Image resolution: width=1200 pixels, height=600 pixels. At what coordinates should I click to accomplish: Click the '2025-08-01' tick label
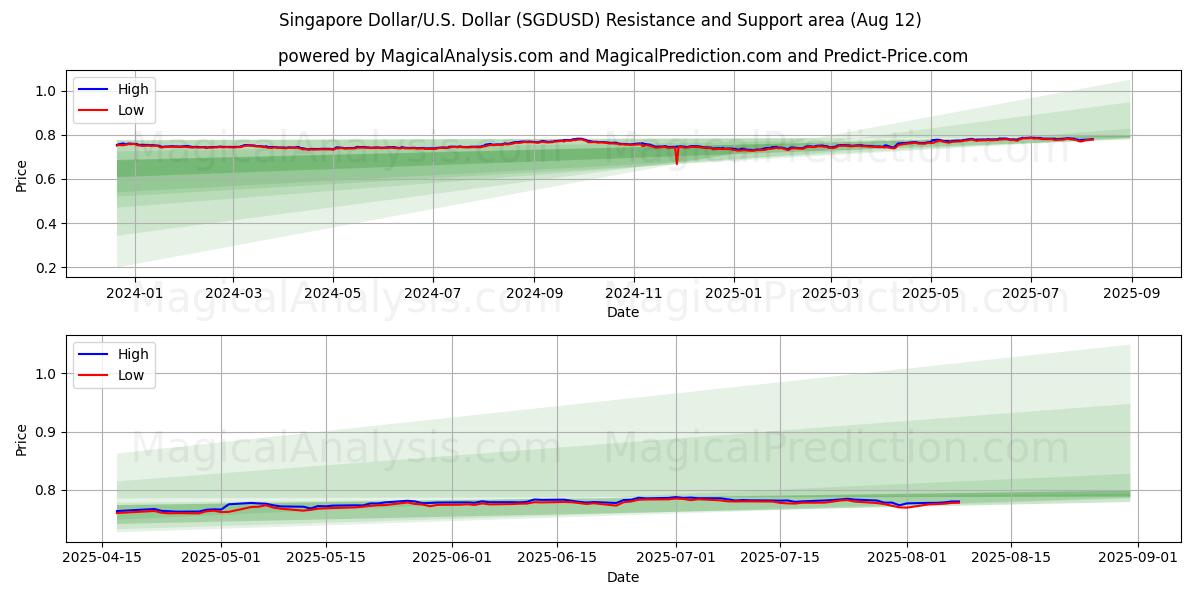coord(907,559)
